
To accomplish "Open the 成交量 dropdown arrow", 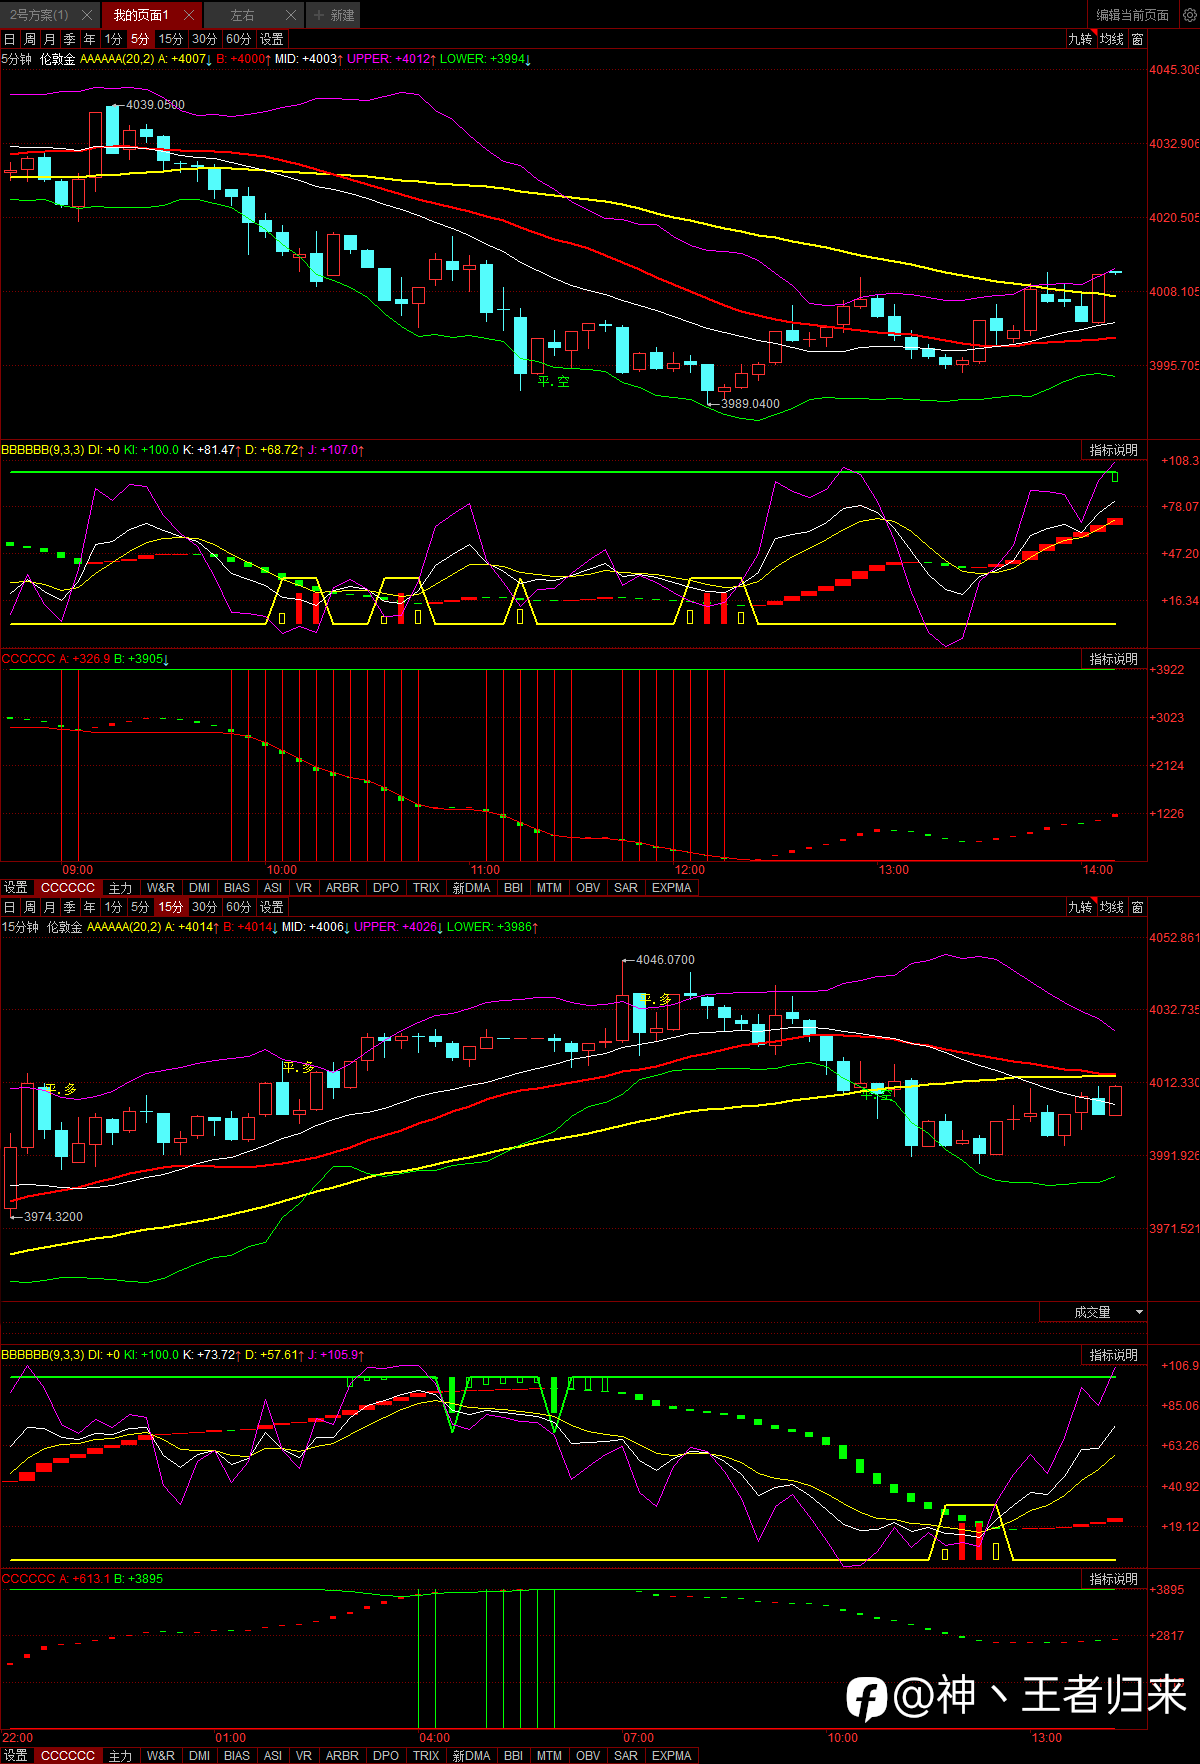I will [1139, 1312].
